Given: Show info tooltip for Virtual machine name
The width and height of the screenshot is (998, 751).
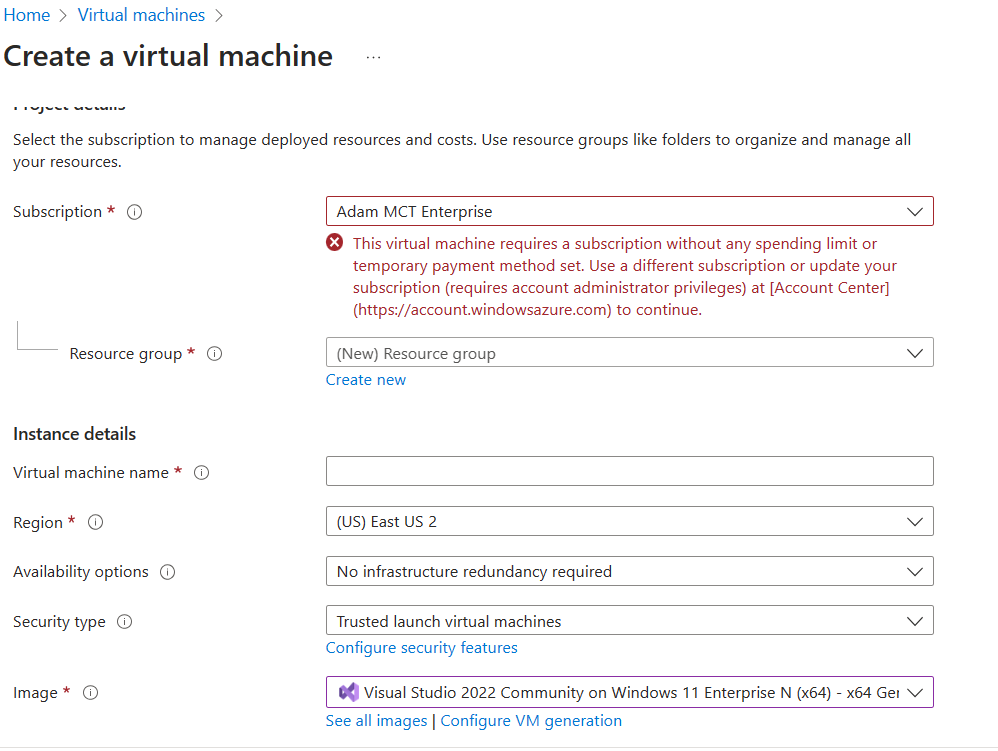Looking at the screenshot, I should point(201,472).
